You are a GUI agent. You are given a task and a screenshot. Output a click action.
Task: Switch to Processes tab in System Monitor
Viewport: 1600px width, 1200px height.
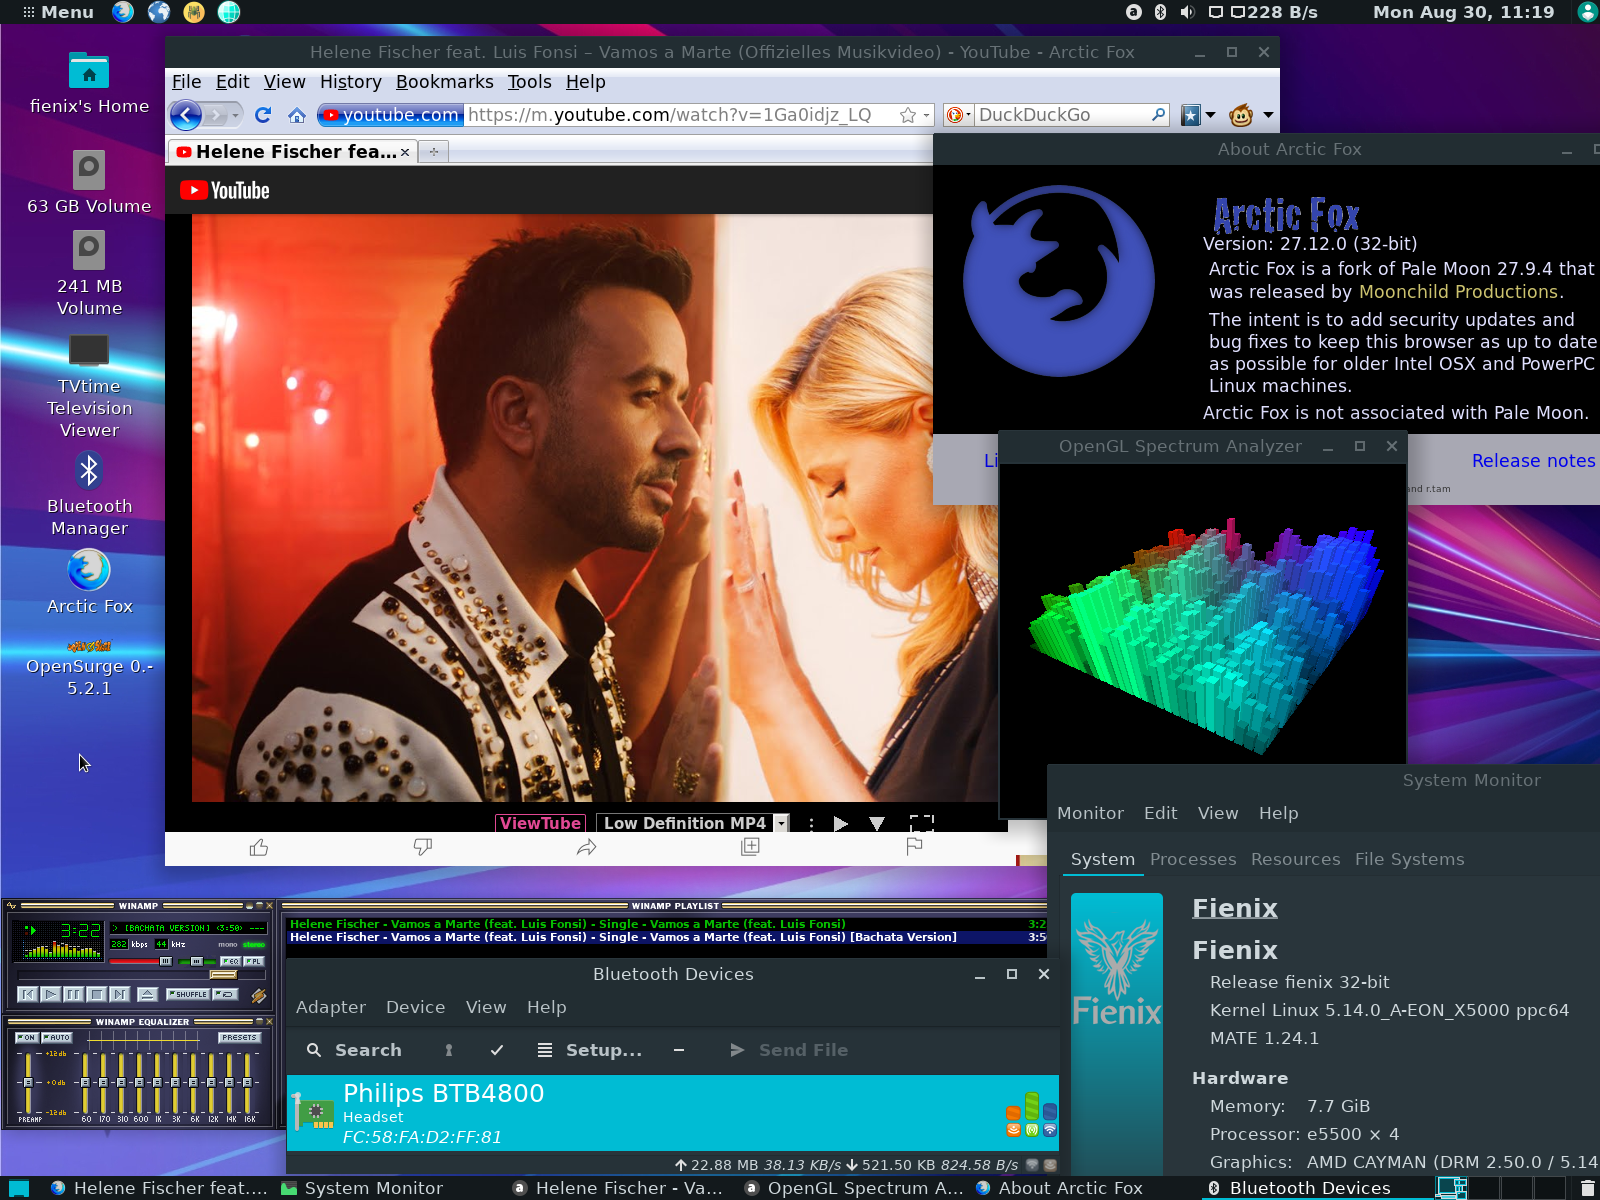(1193, 860)
